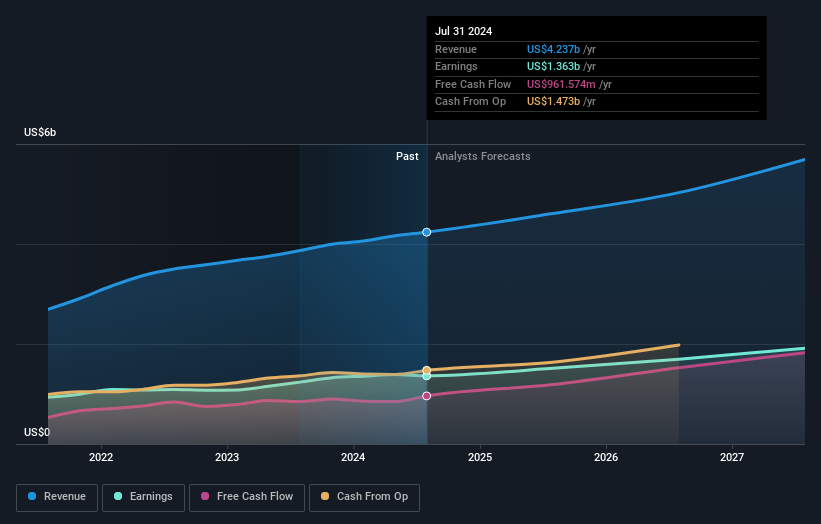
Task: Toggle the Free Cash Flow legend button
Action: pos(247,497)
